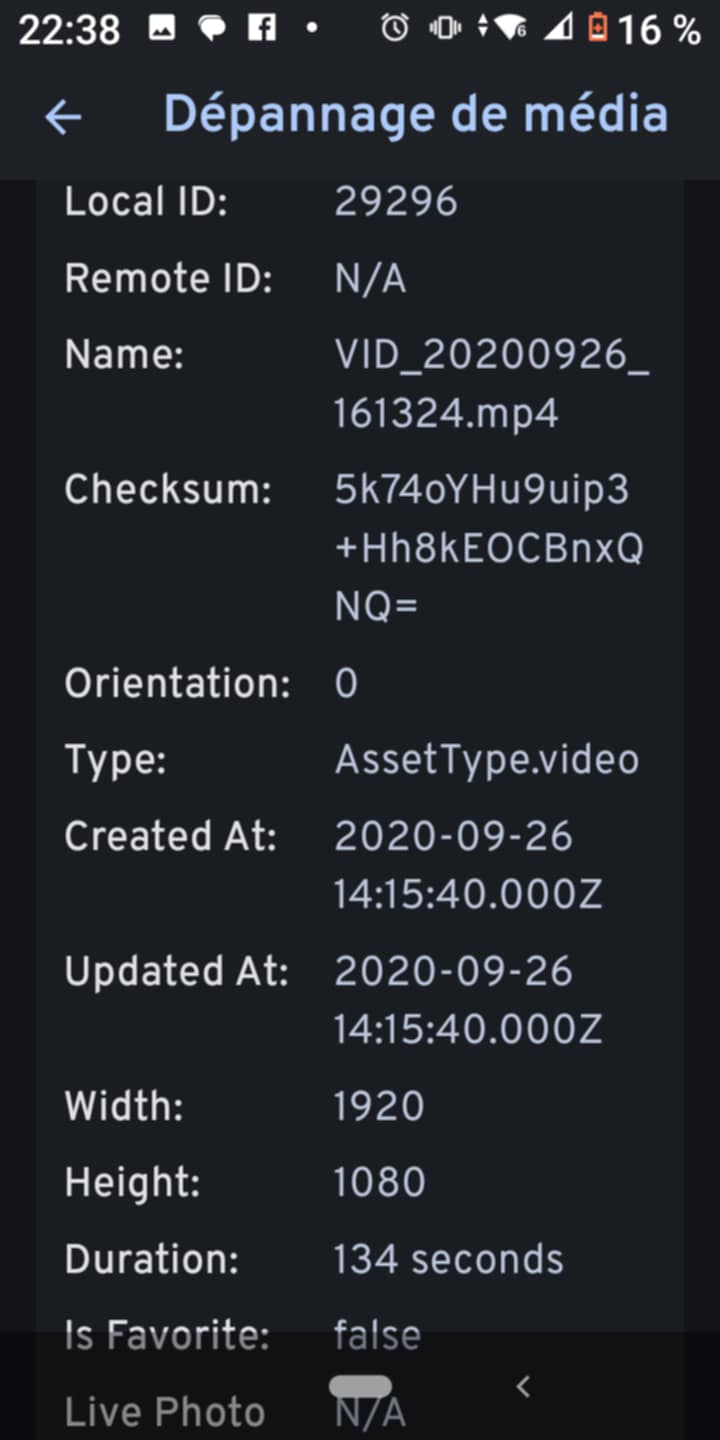Tap the Duration value 134 seconds
720x1440 pixels.
pyautogui.click(x=448, y=1259)
